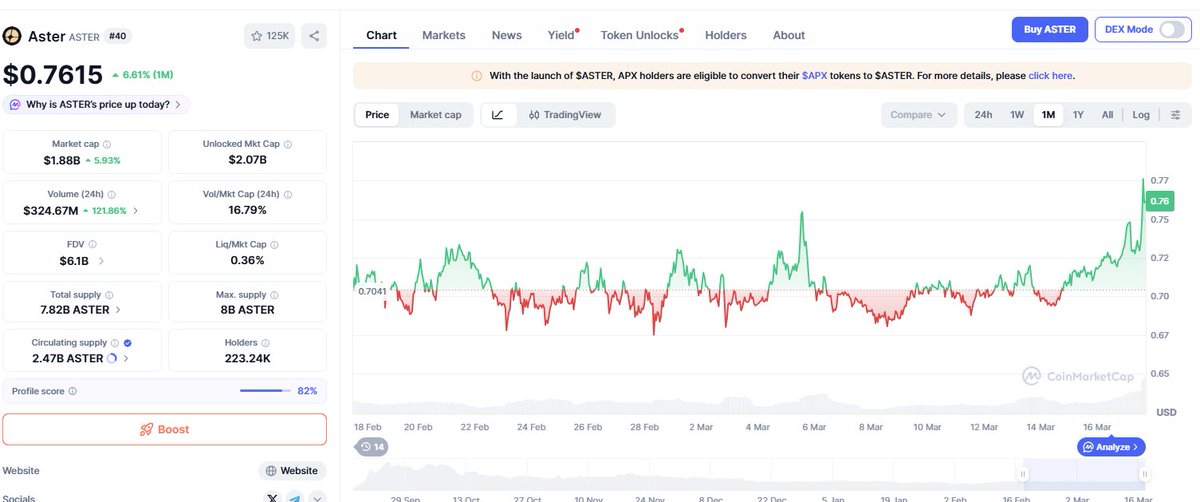Open the Compare dropdown
The width and height of the screenshot is (1200, 502).
tap(918, 115)
